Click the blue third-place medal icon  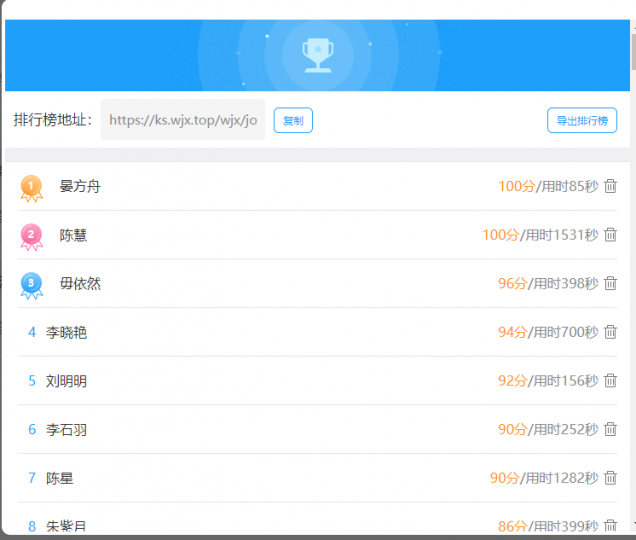pos(32,285)
